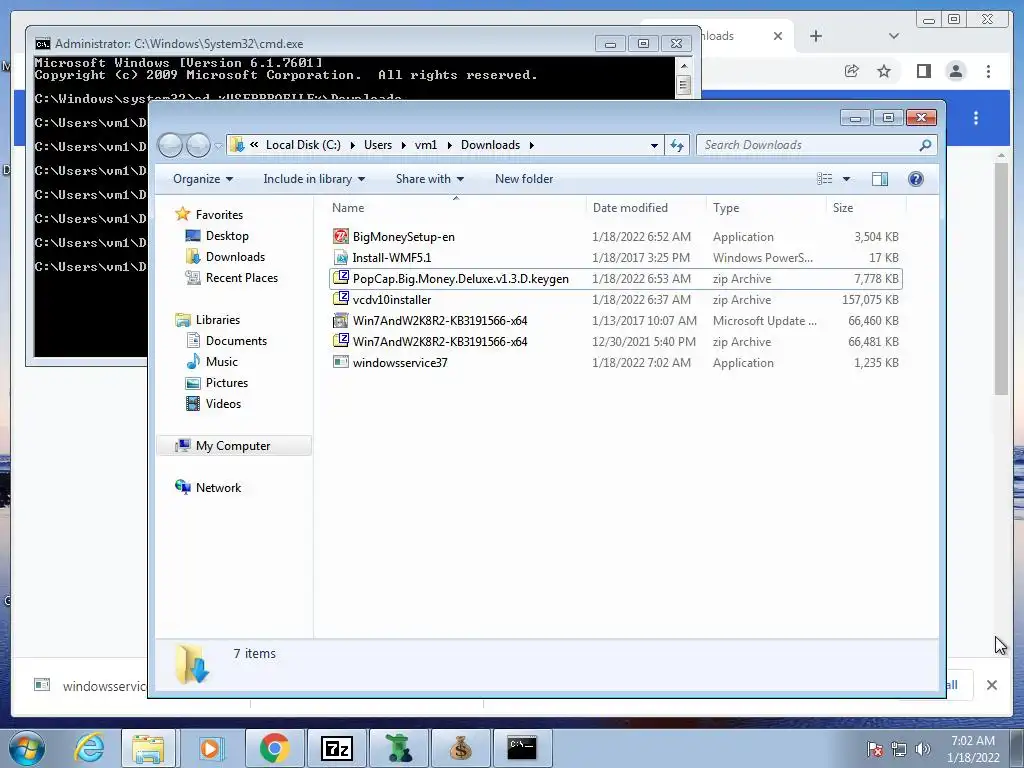Viewport: 1024px width, 768px height.
Task: Click the Explorer forward navigation button
Action: [198, 145]
